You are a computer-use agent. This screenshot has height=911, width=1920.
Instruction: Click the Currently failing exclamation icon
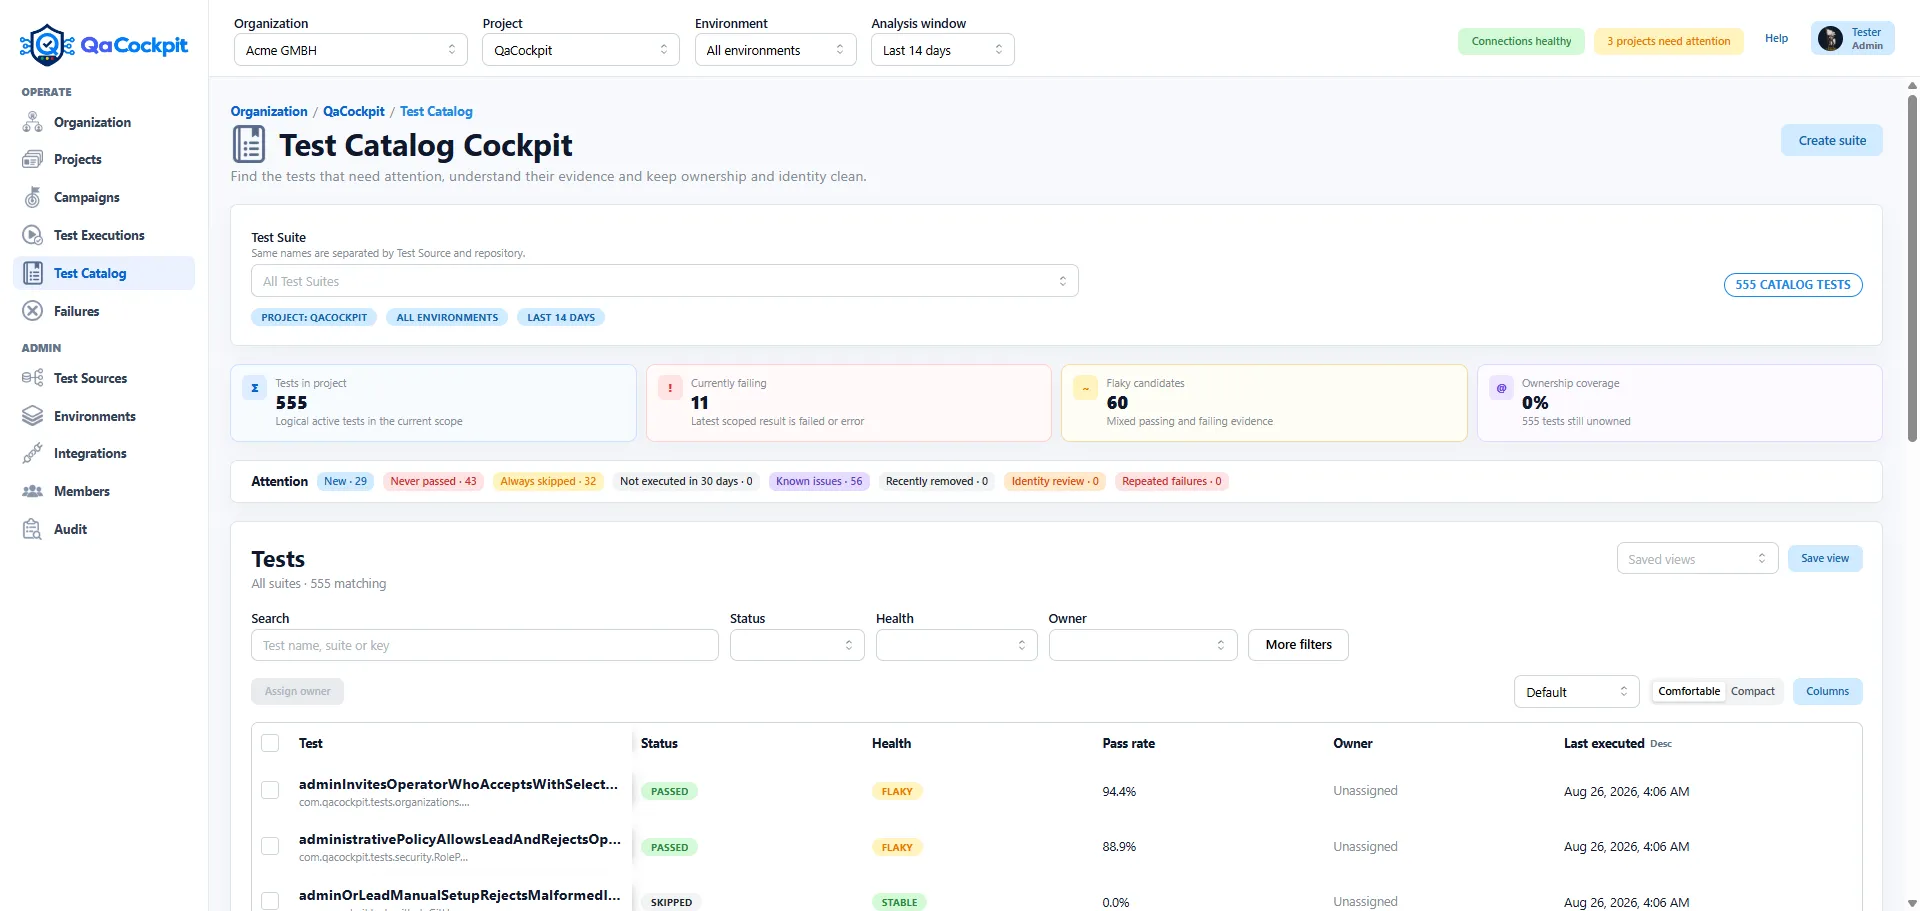[670, 388]
